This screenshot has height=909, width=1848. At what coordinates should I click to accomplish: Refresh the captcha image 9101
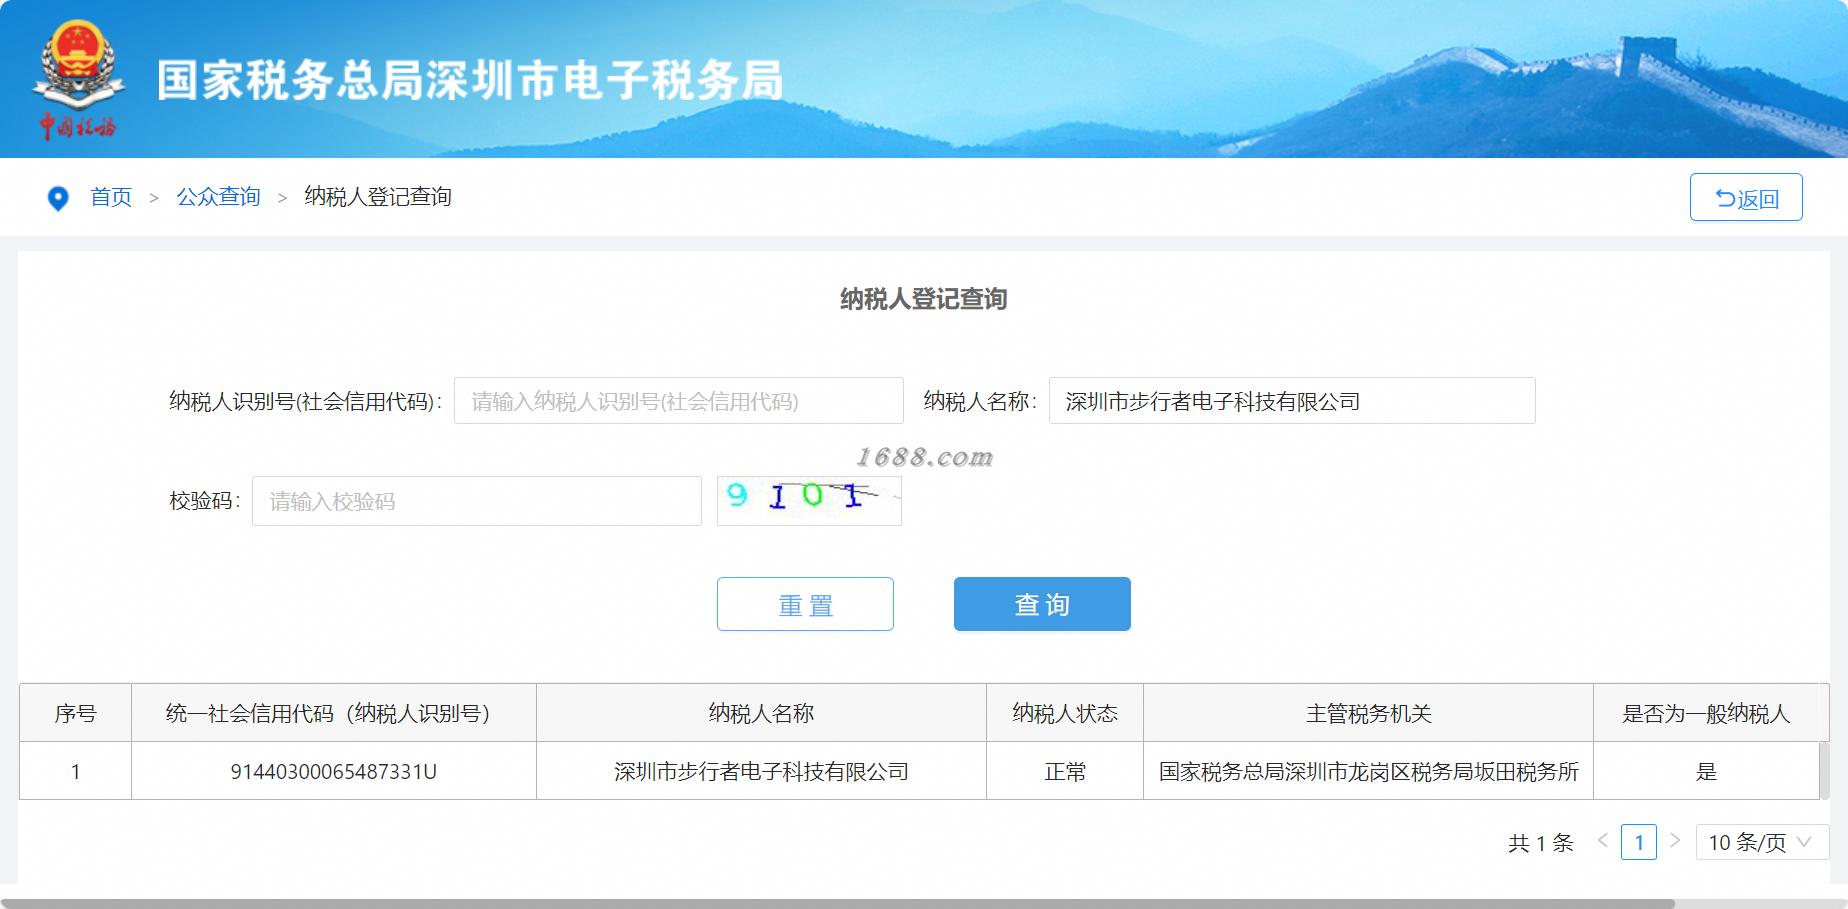pyautogui.click(x=809, y=500)
